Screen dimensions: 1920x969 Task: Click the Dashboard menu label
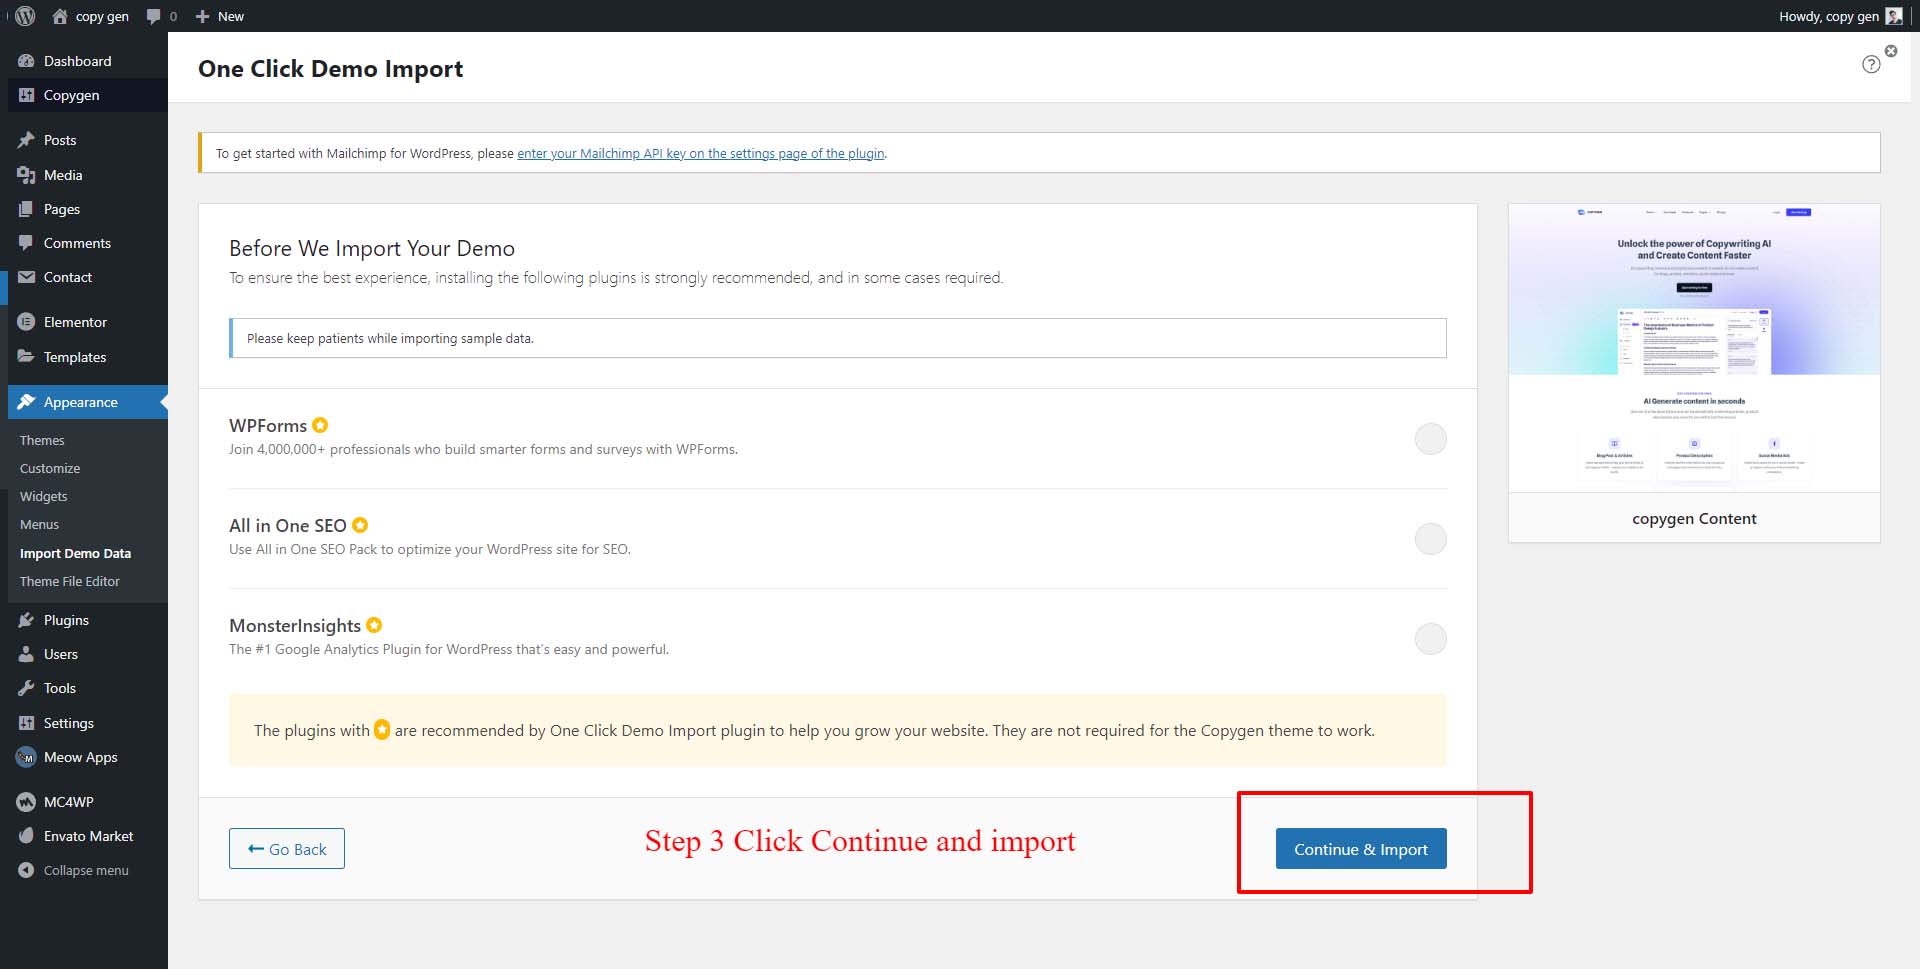pyautogui.click(x=78, y=61)
